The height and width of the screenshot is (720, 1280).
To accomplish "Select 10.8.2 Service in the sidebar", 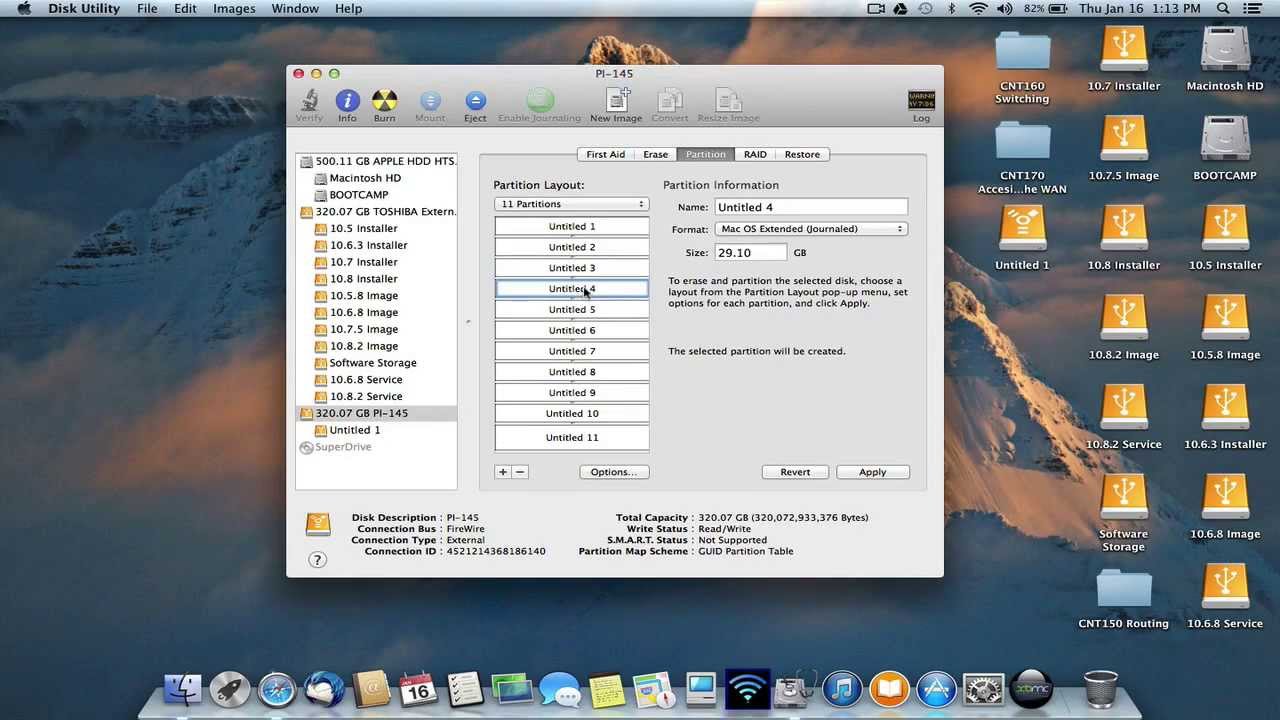I will click(x=377, y=396).
